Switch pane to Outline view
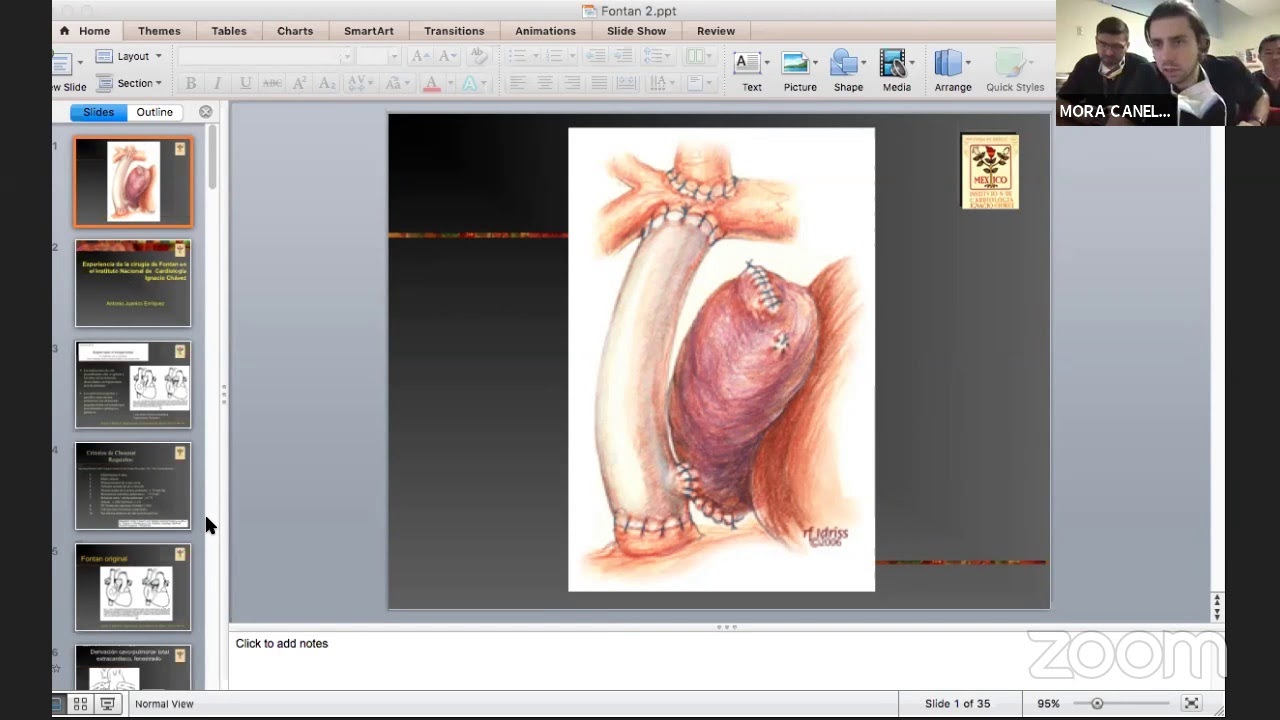The height and width of the screenshot is (720, 1280). [x=155, y=112]
